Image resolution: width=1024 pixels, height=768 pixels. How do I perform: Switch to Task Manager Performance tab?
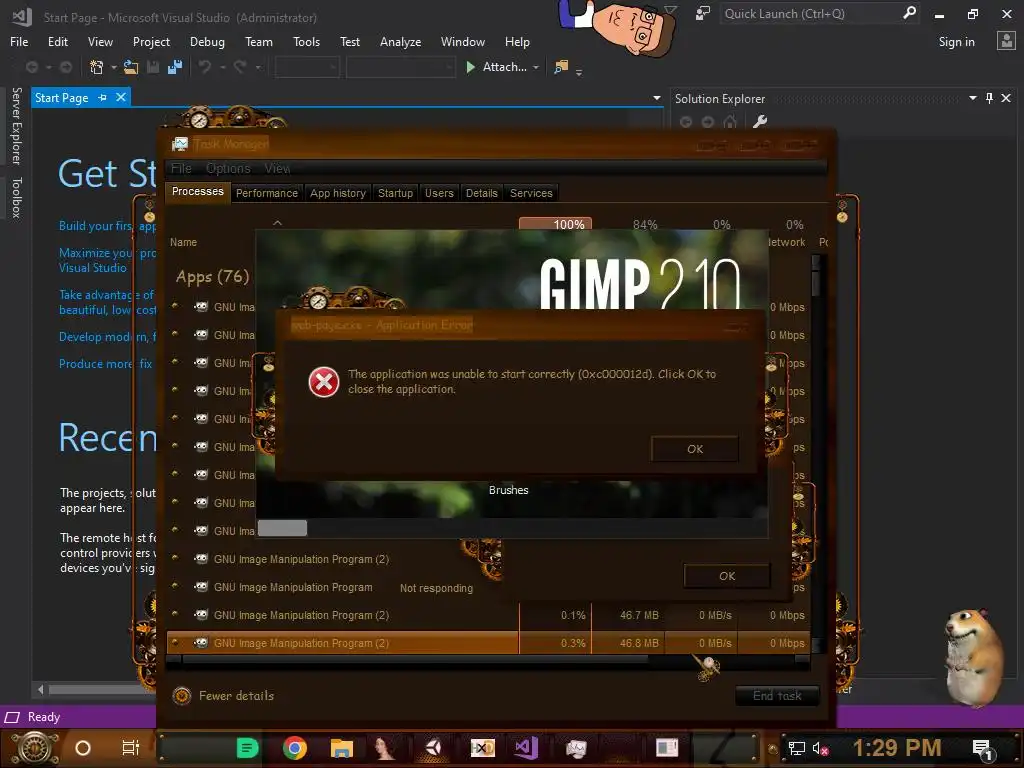[x=266, y=193]
